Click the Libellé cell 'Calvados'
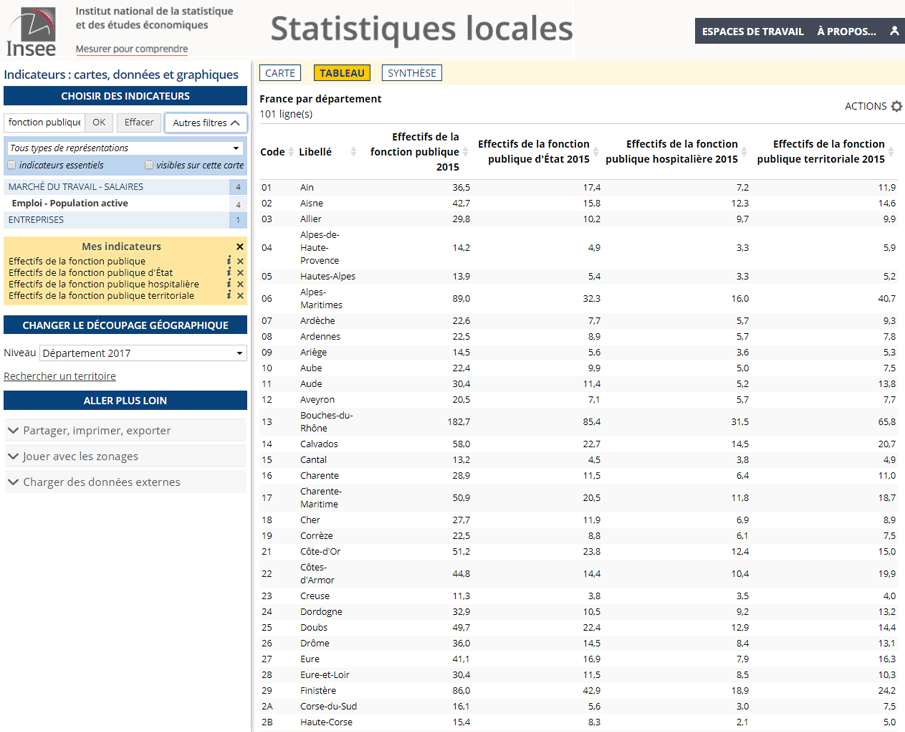 319,444
